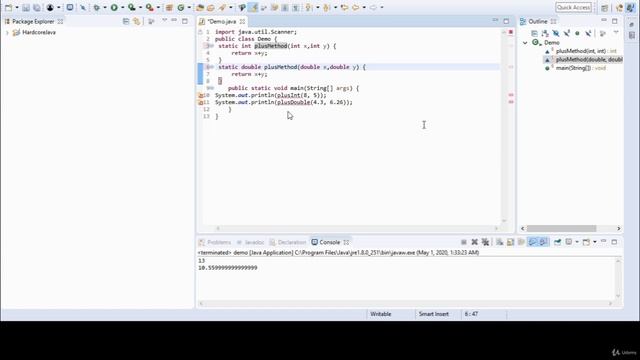Open the New file dropdown arrow

point(17,7)
